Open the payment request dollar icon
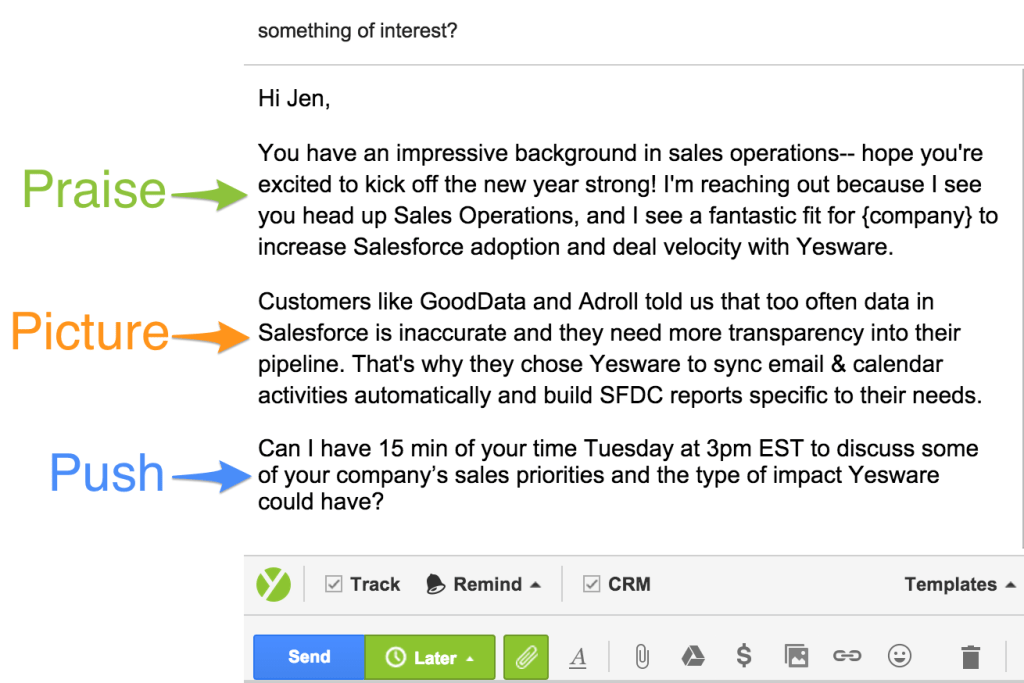 tap(744, 657)
